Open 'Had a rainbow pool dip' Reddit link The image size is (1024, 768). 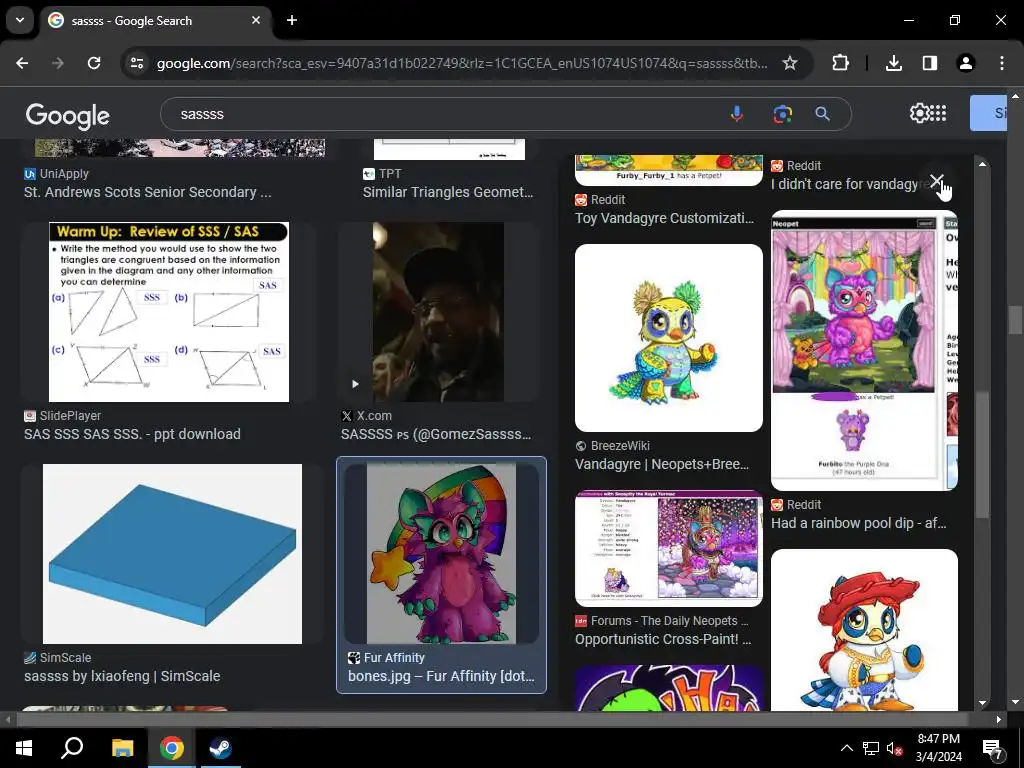[x=859, y=523]
